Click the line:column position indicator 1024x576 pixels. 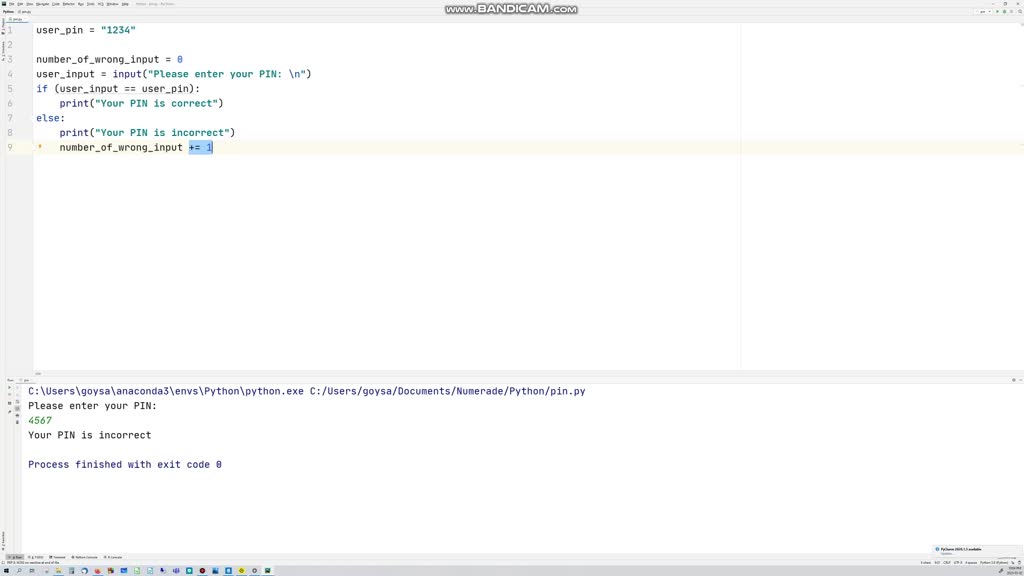(937, 562)
